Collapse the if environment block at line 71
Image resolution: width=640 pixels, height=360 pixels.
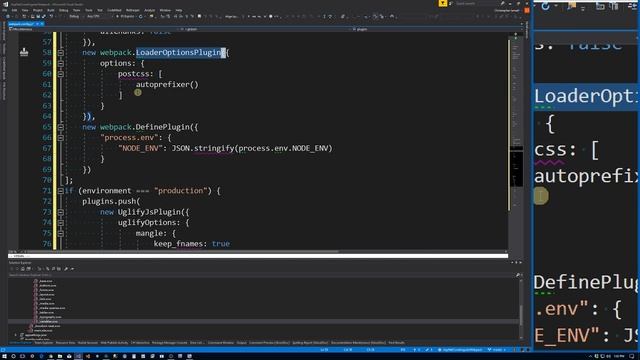pyautogui.click(x=60, y=191)
